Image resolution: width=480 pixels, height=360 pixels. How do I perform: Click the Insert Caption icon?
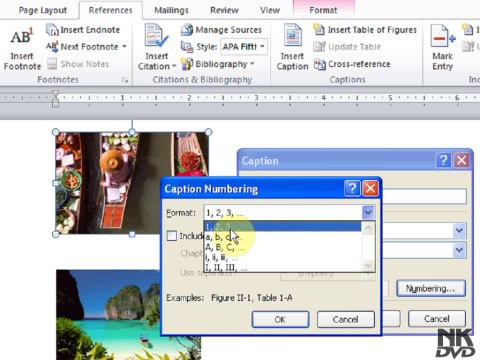tap(292, 35)
